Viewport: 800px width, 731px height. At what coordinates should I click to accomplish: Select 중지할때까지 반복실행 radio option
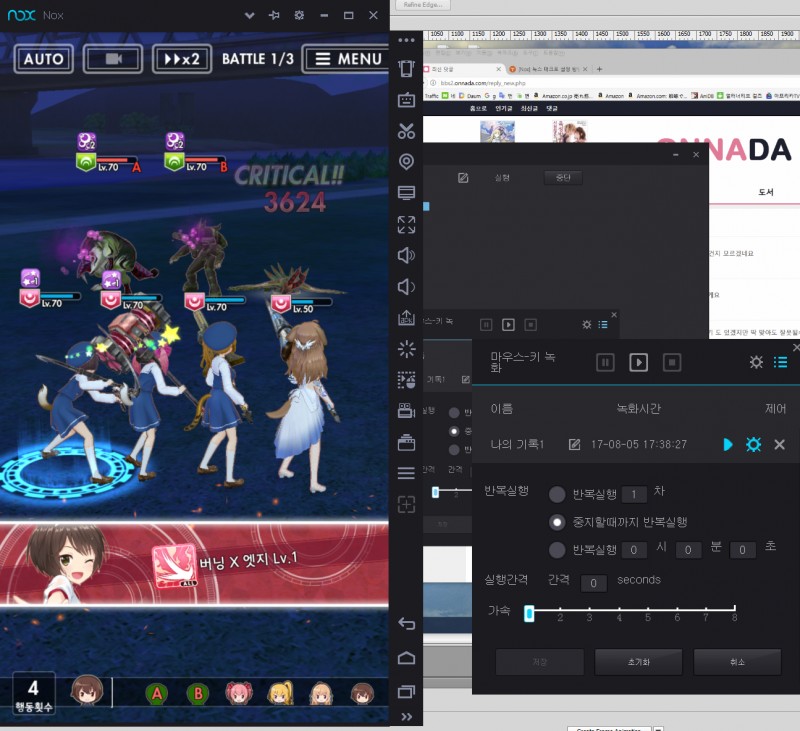[557, 522]
